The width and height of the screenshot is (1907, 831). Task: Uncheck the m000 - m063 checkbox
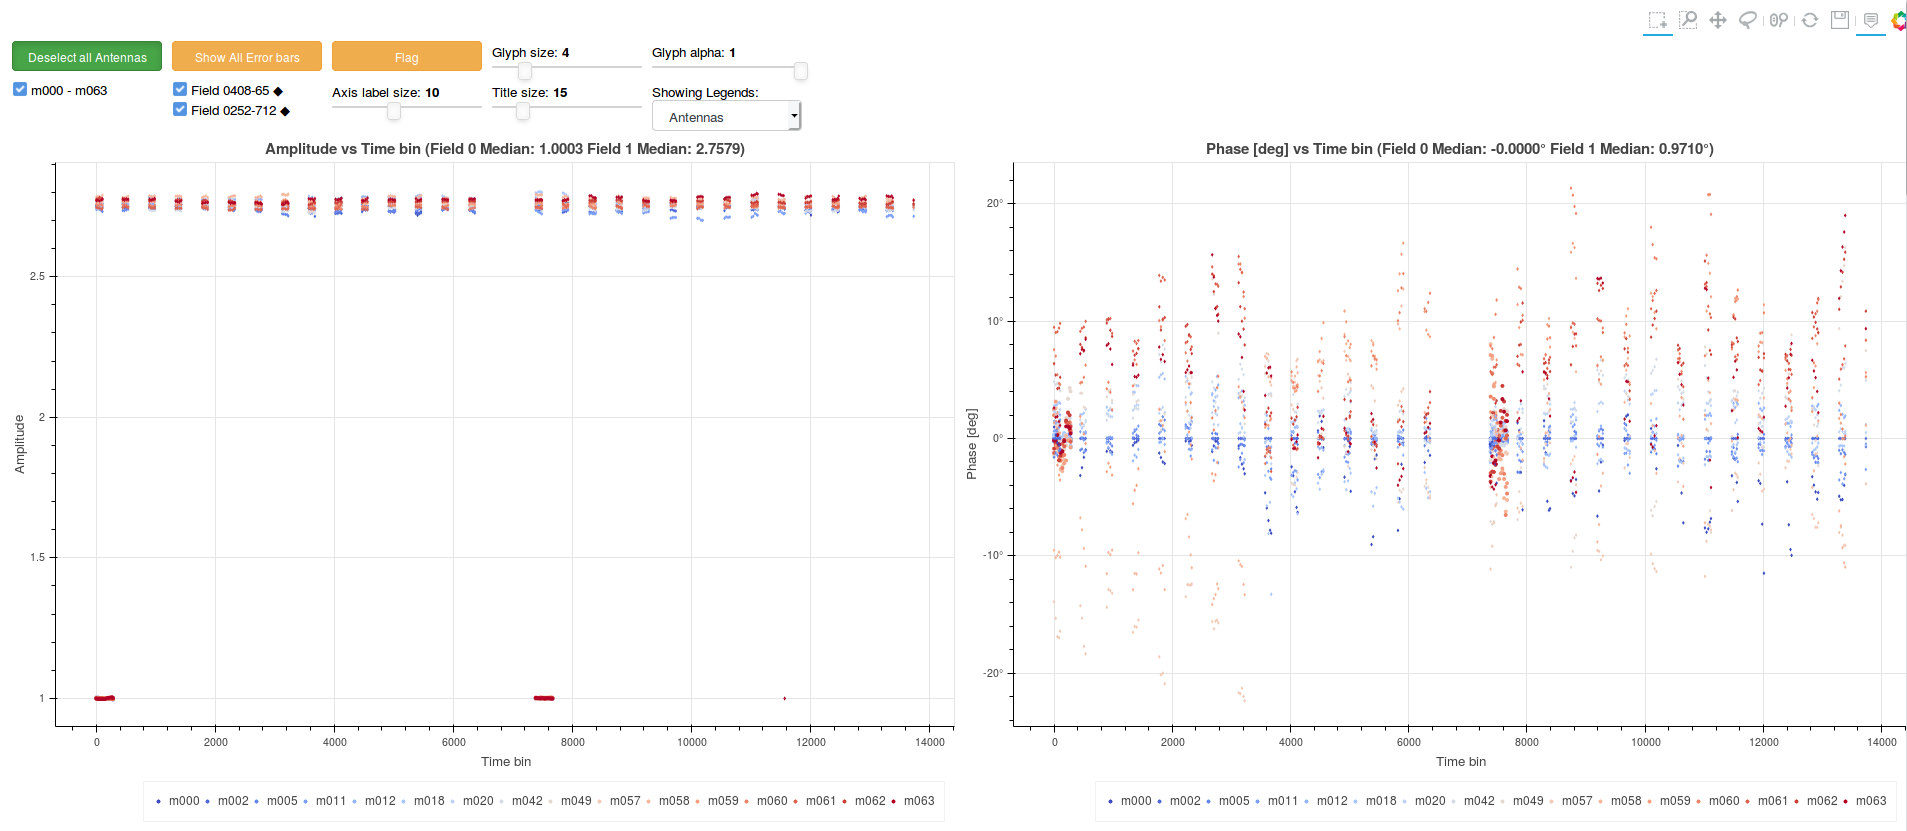click(20, 89)
